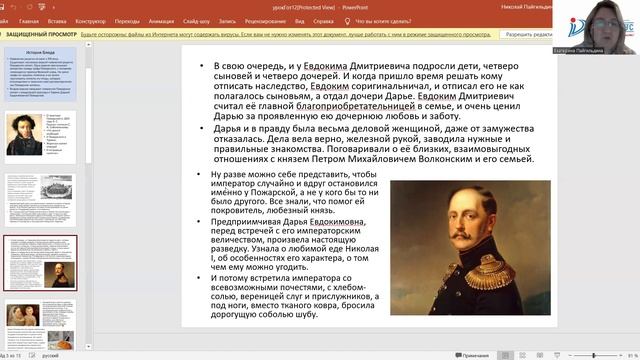Click the protected view warning message link
Image resolution: width=640 pixels, height=360 pixels.
tap(286, 35)
